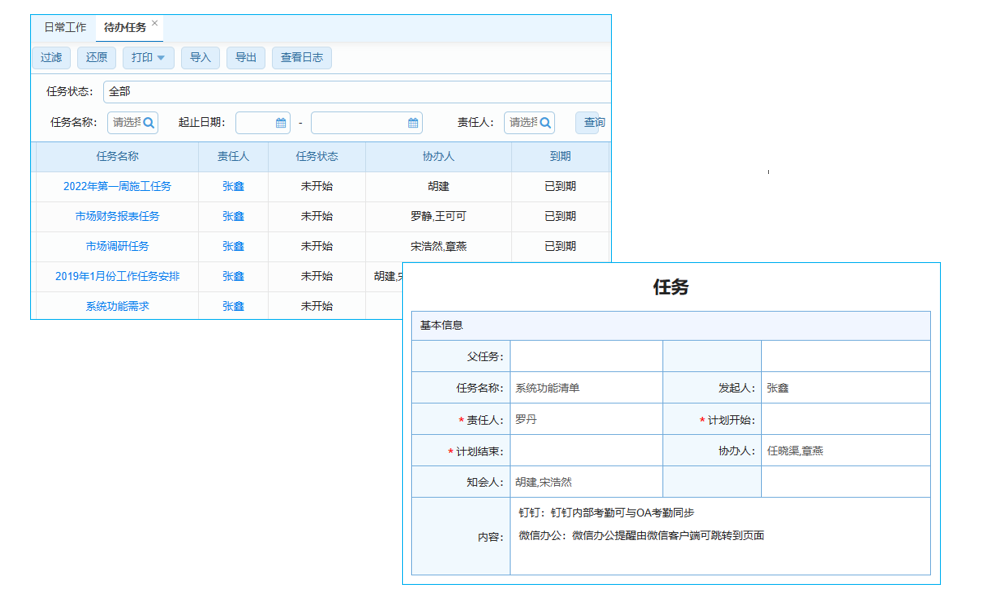1000x600 pixels.
Task: Click the 计划开始 date input field
Action: click(x=845, y=420)
